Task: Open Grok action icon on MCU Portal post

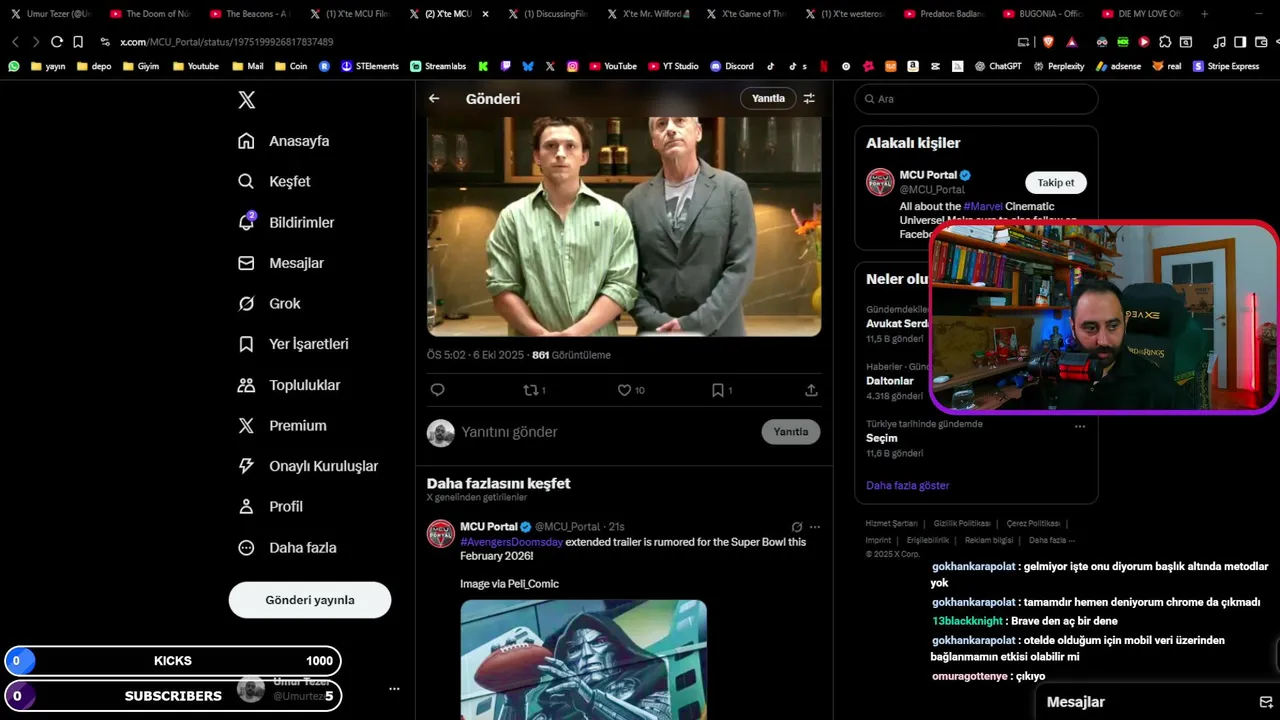Action: [x=796, y=527]
